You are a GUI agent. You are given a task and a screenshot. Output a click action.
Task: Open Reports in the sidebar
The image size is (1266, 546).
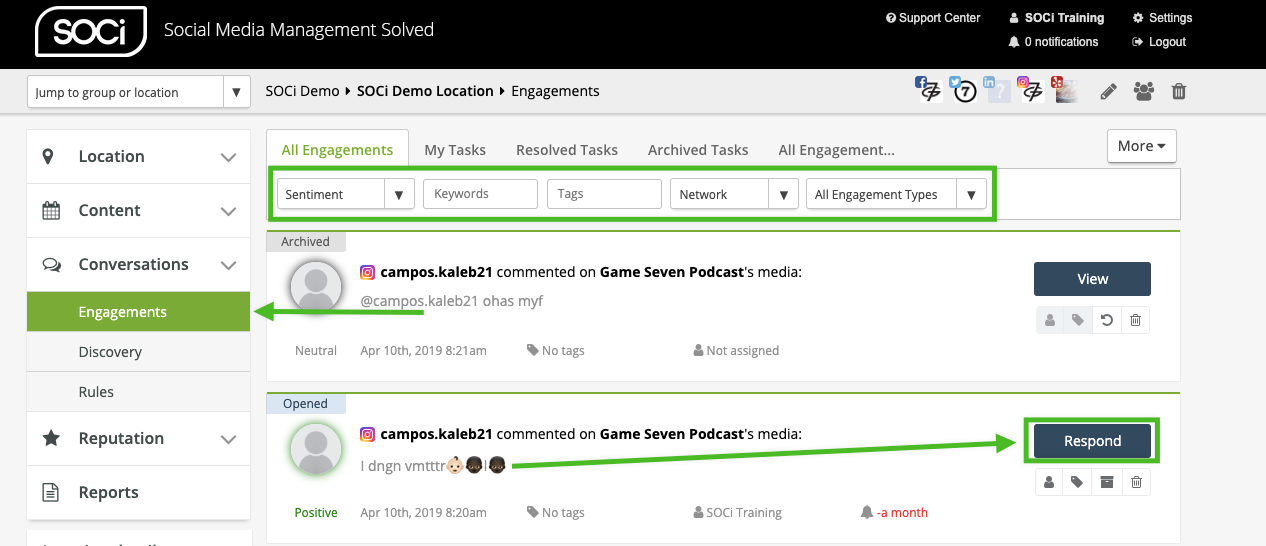(138, 492)
